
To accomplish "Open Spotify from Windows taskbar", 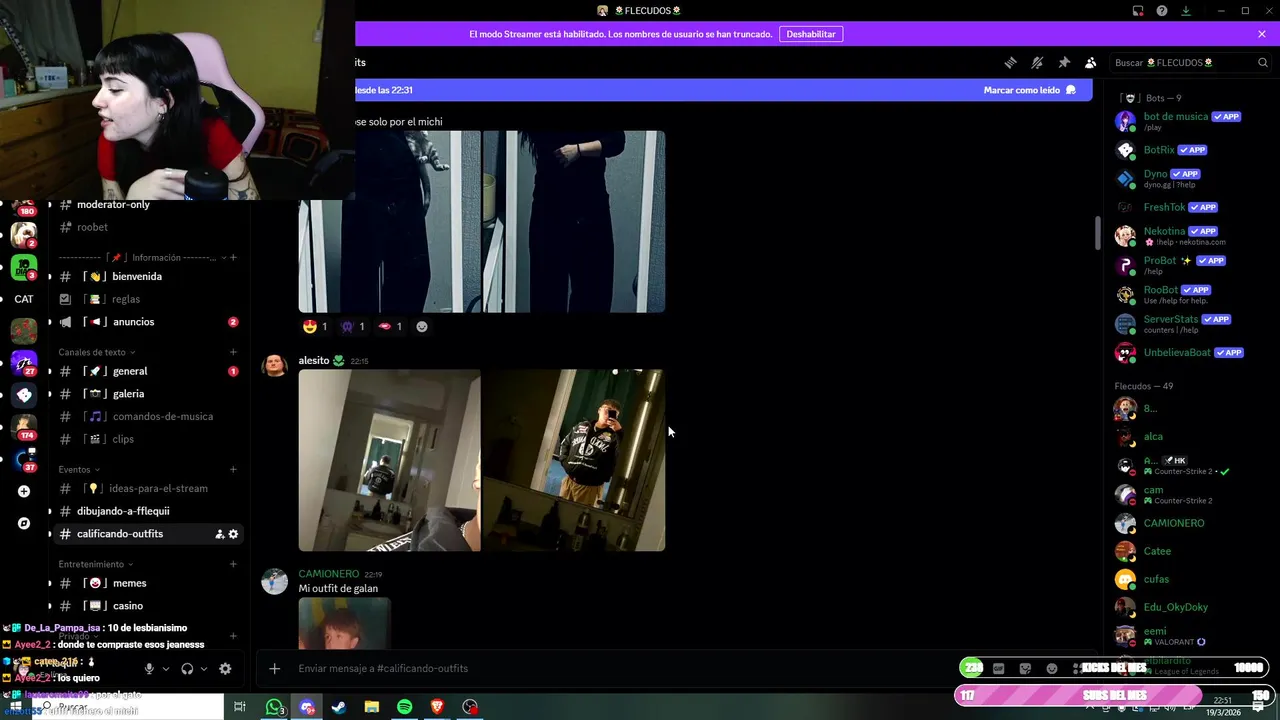I will [x=404, y=707].
